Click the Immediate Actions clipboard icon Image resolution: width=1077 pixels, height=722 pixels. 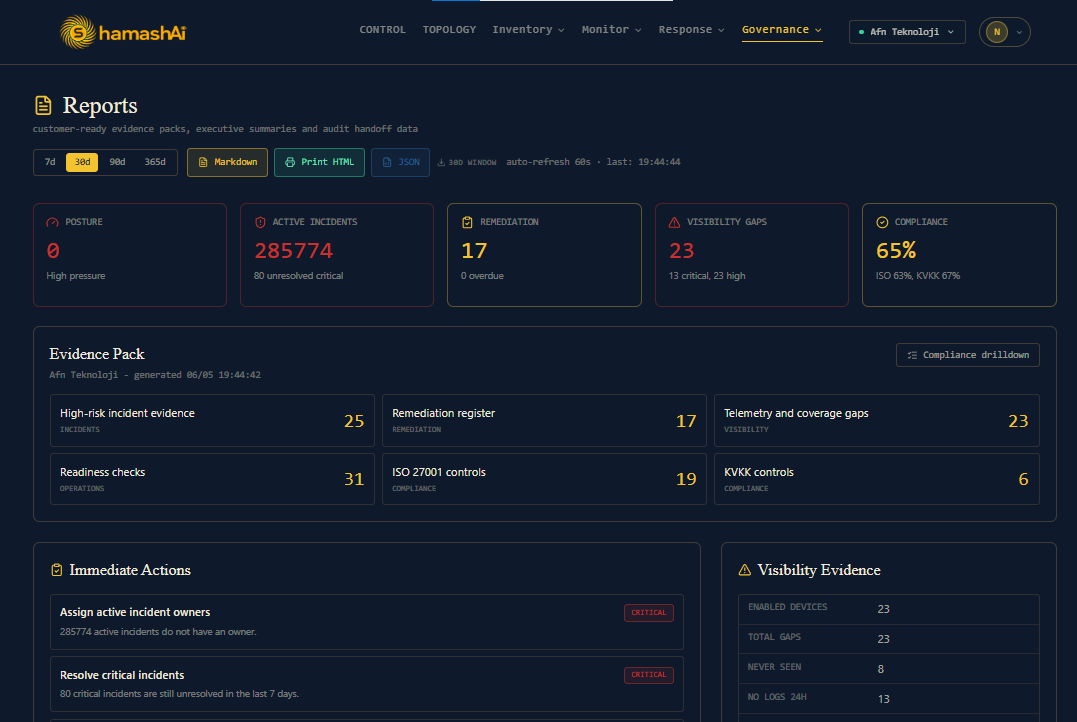(57, 569)
